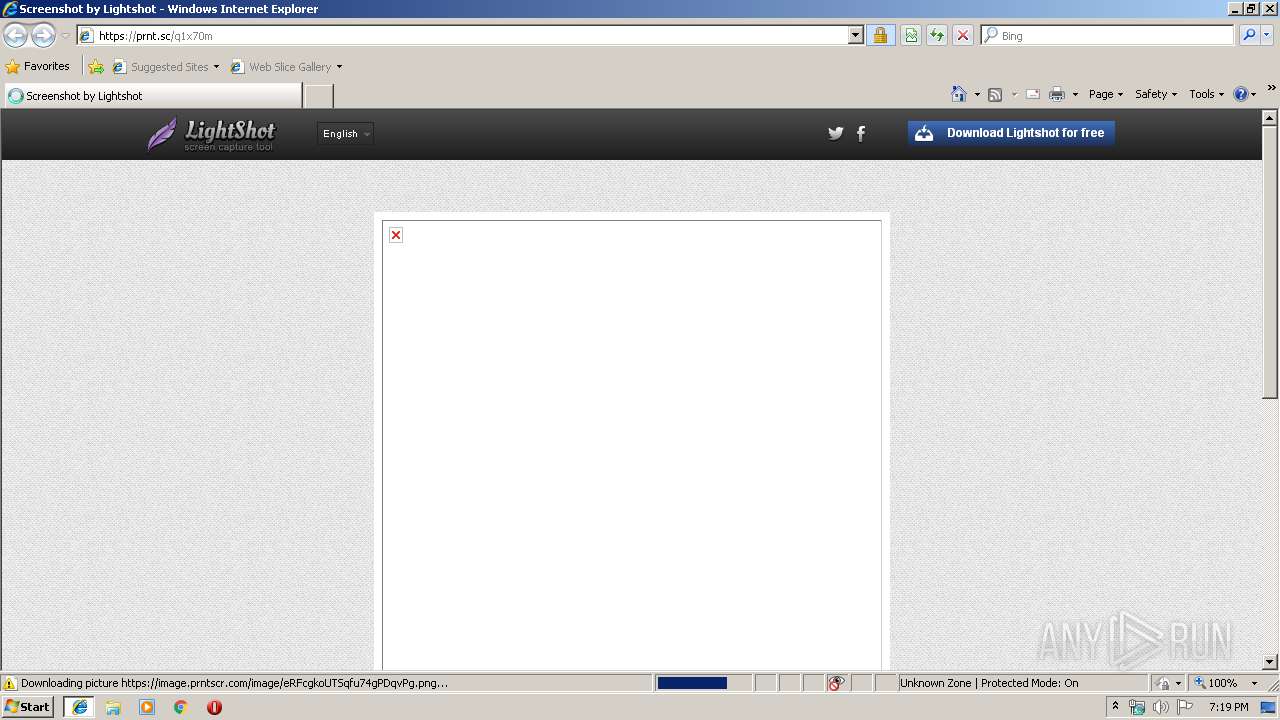Click the status bar security lock icon
Image resolution: width=1280 pixels, height=720 pixels.
point(1163,683)
